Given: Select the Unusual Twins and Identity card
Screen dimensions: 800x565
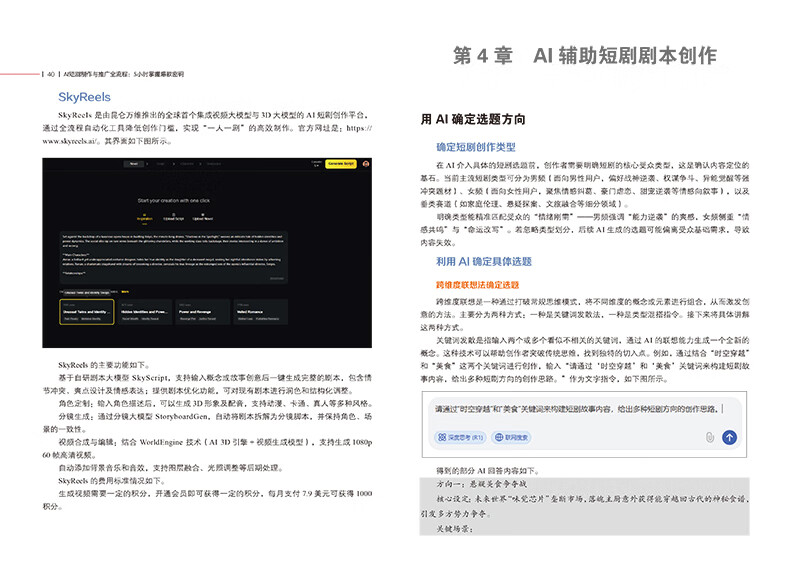Looking at the screenshot, I should [87, 314].
